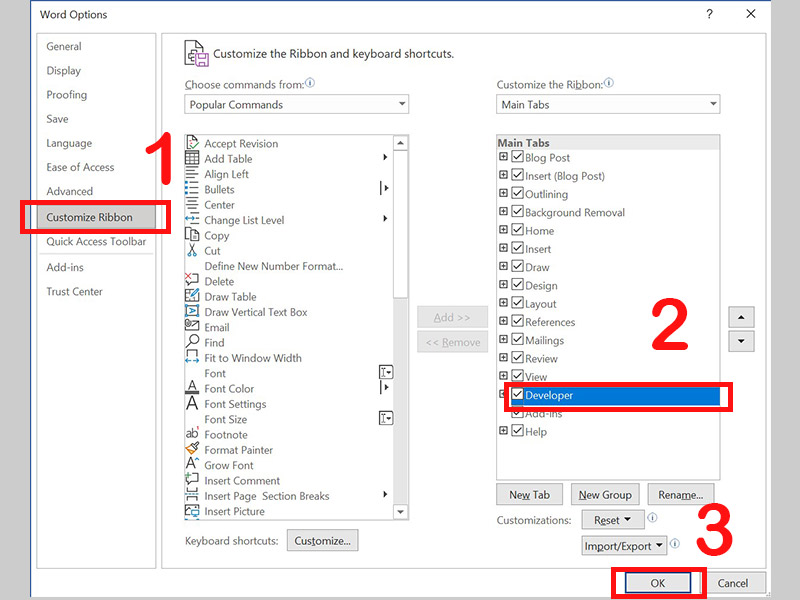Click the Add Table grid icon
800x600 pixels.
(x=192, y=158)
